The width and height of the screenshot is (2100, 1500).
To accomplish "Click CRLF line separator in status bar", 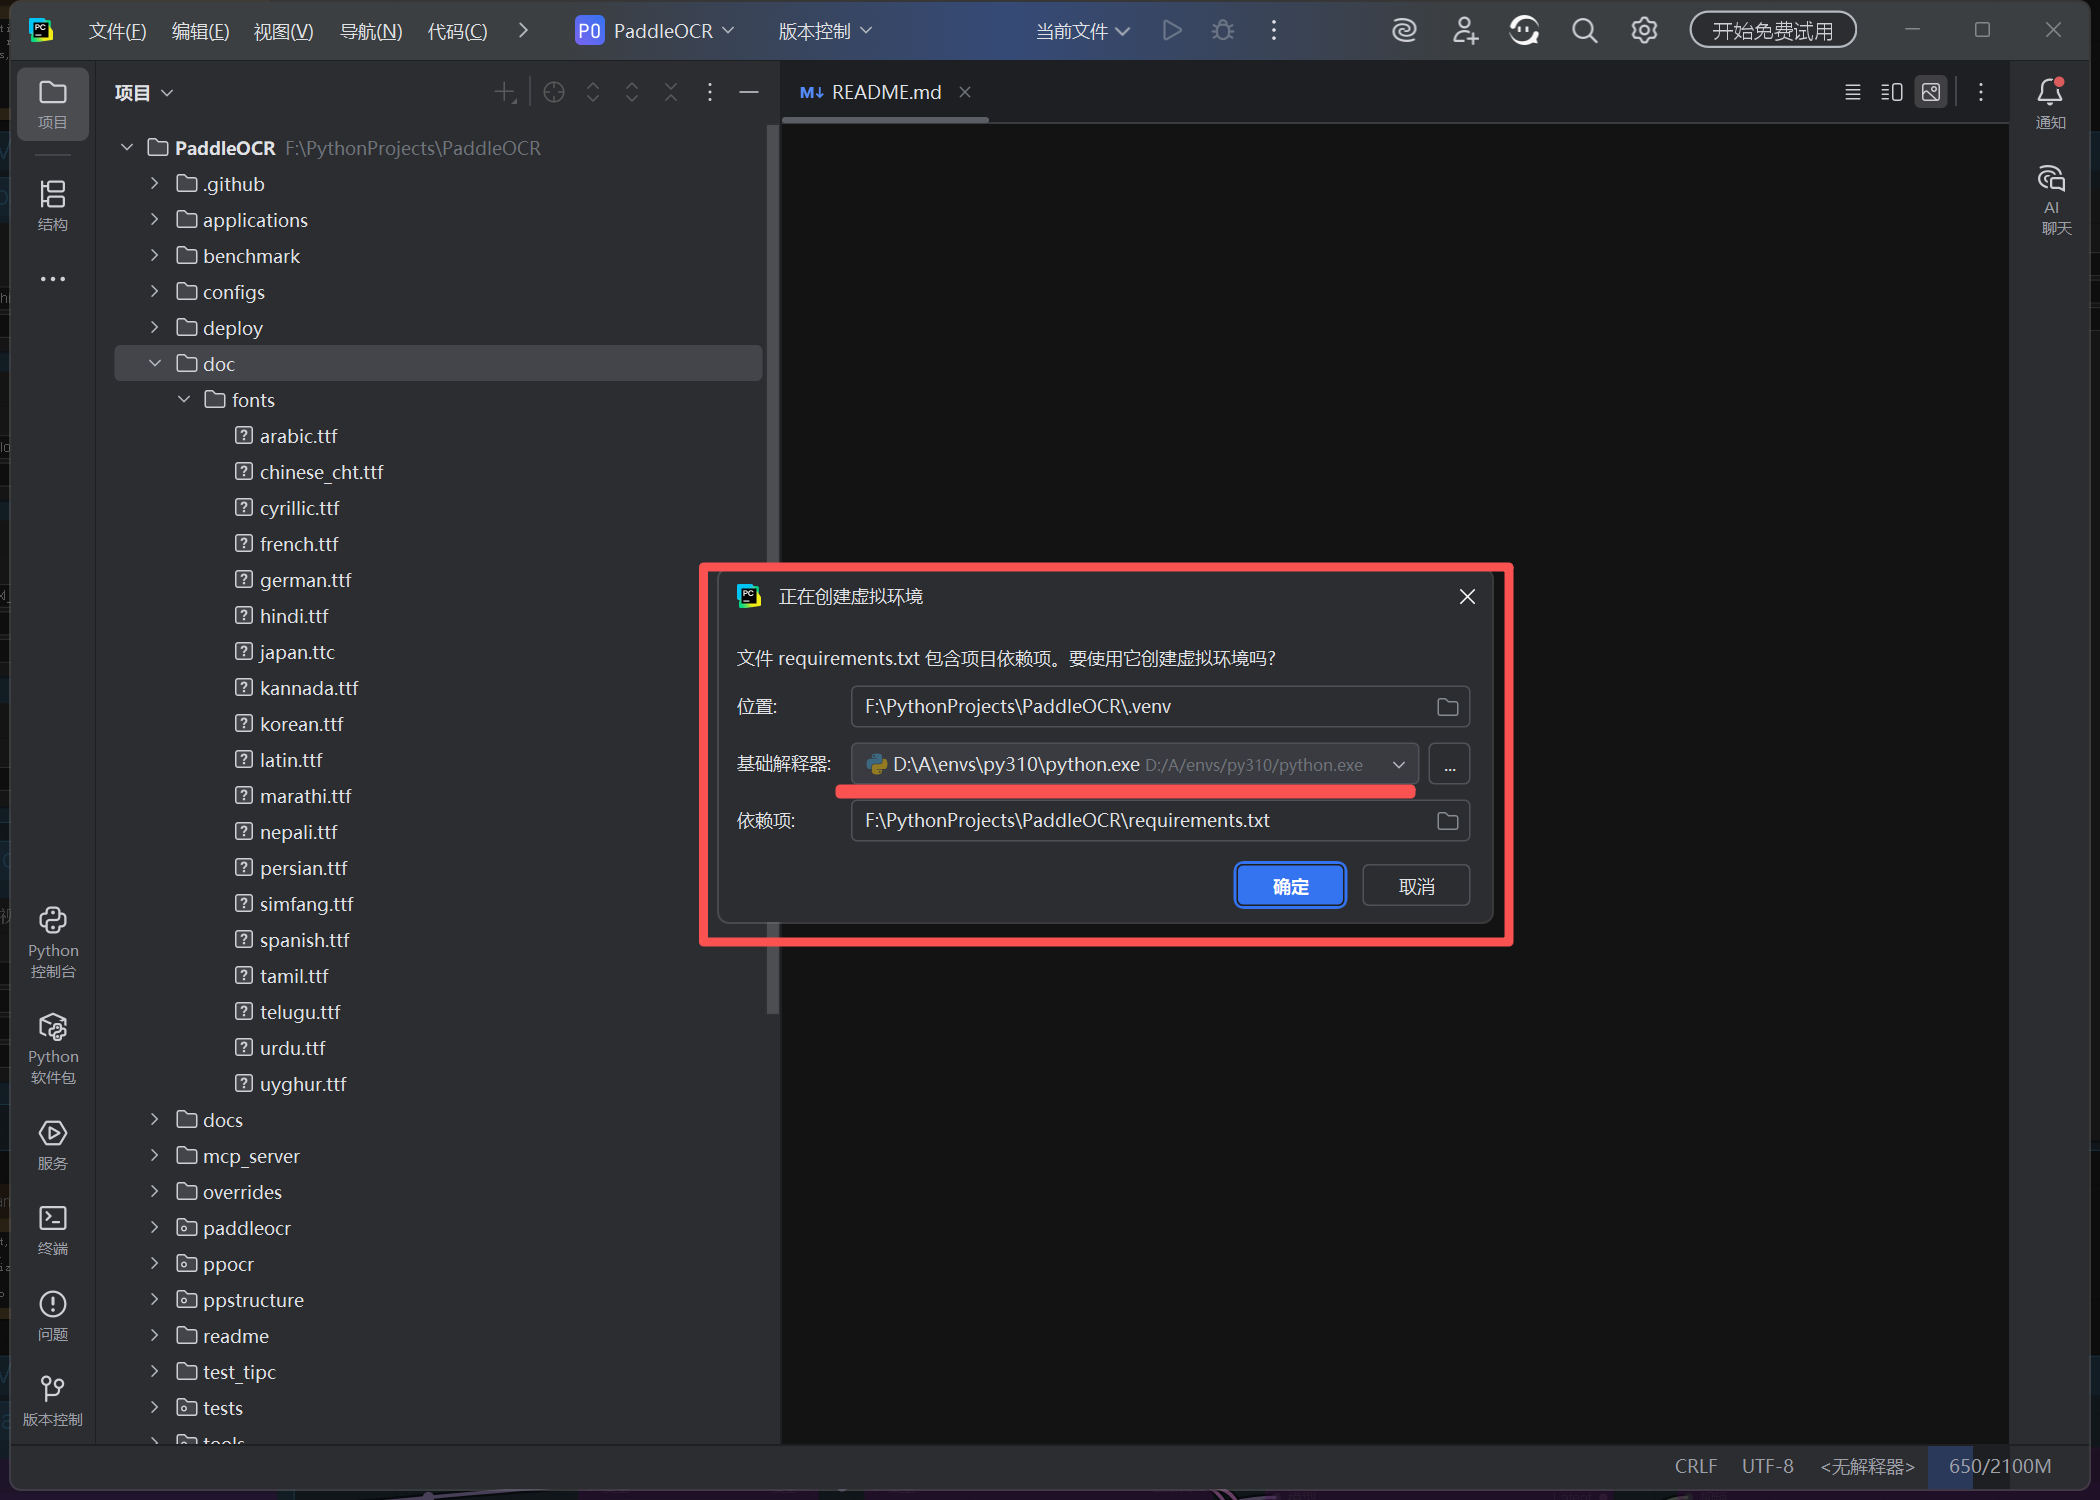I will click(x=1695, y=1466).
